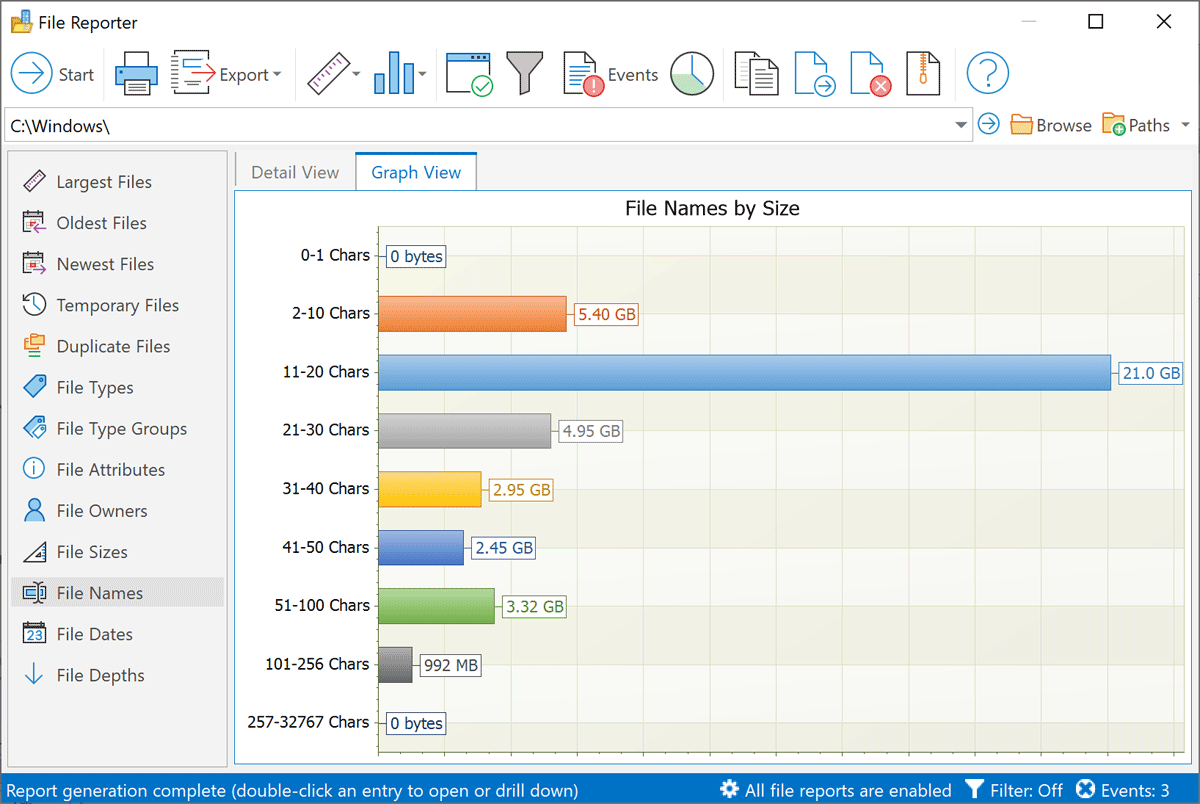1200x804 pixels.
Task: Open Help with the question mark icon
Action: click(x=987, y=73)
